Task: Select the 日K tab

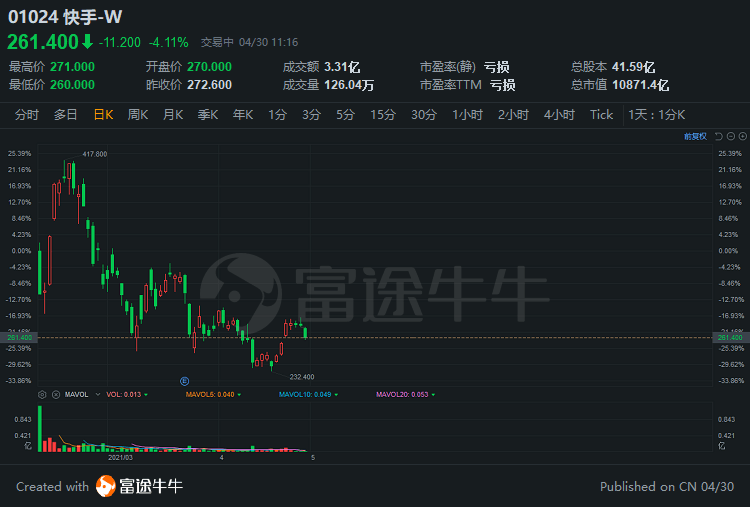Action: tap(103, 115)
